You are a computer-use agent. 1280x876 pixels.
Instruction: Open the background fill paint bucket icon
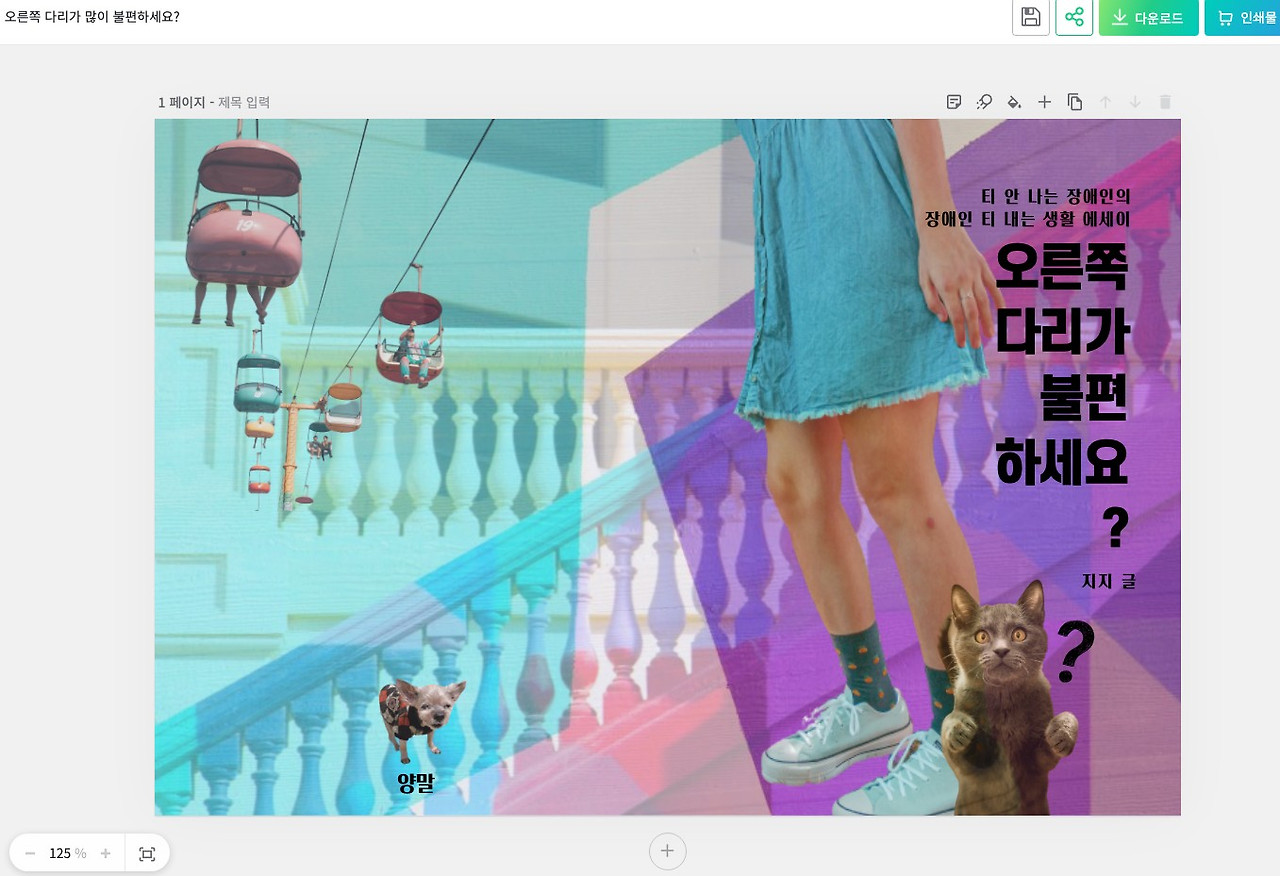coord(1014,101)
